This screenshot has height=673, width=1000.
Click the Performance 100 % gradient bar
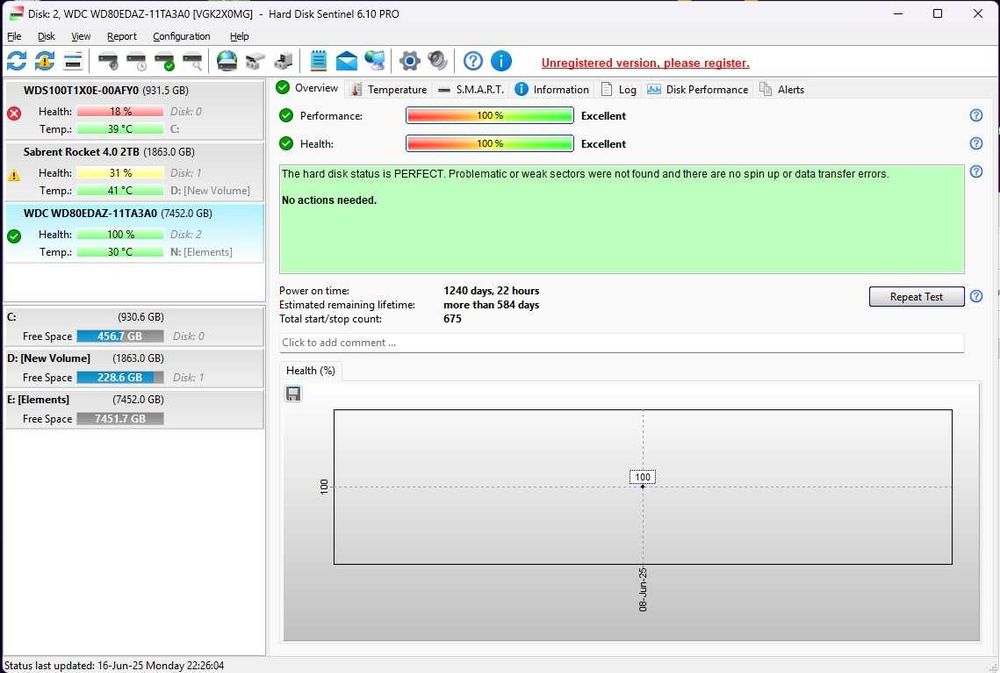[489, 115]
